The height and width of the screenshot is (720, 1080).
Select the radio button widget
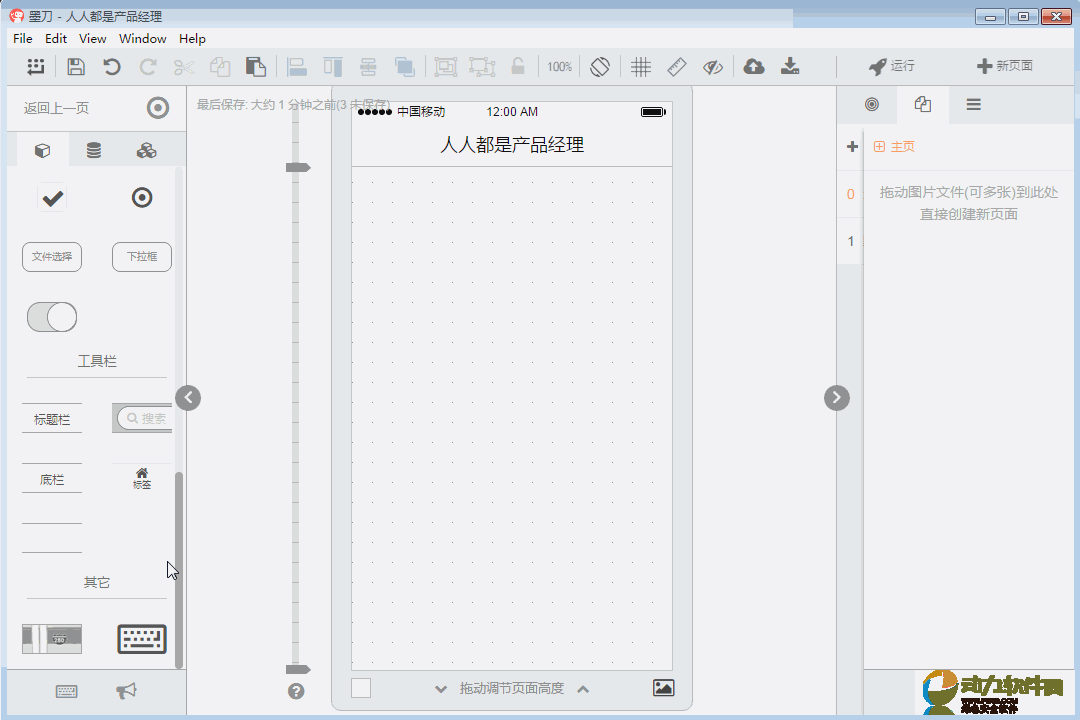click(142, 198)
